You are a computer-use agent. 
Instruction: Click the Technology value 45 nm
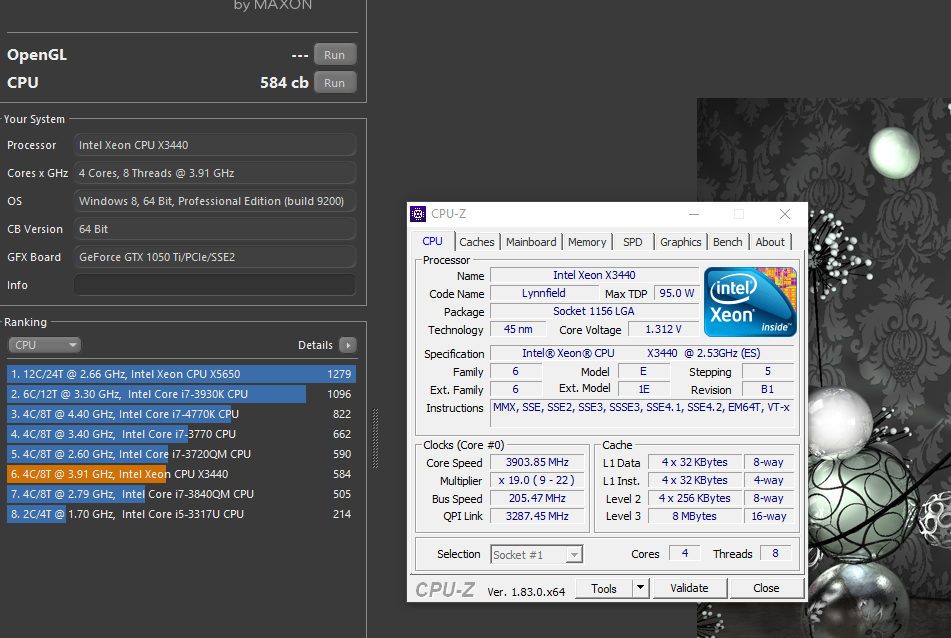tap(518, 329)
